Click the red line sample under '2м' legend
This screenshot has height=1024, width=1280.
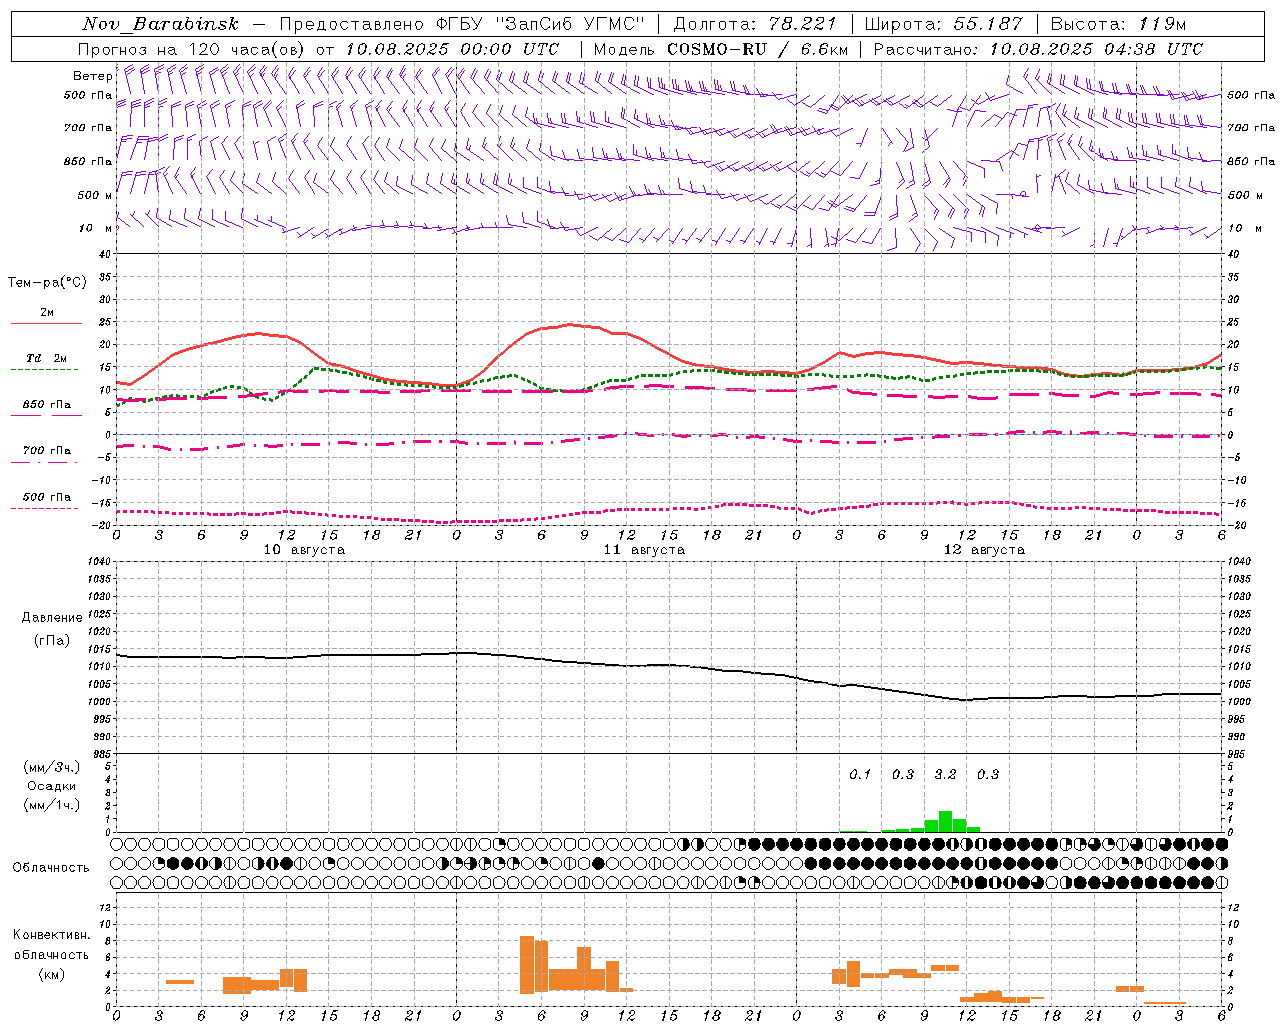click(46, 324)
